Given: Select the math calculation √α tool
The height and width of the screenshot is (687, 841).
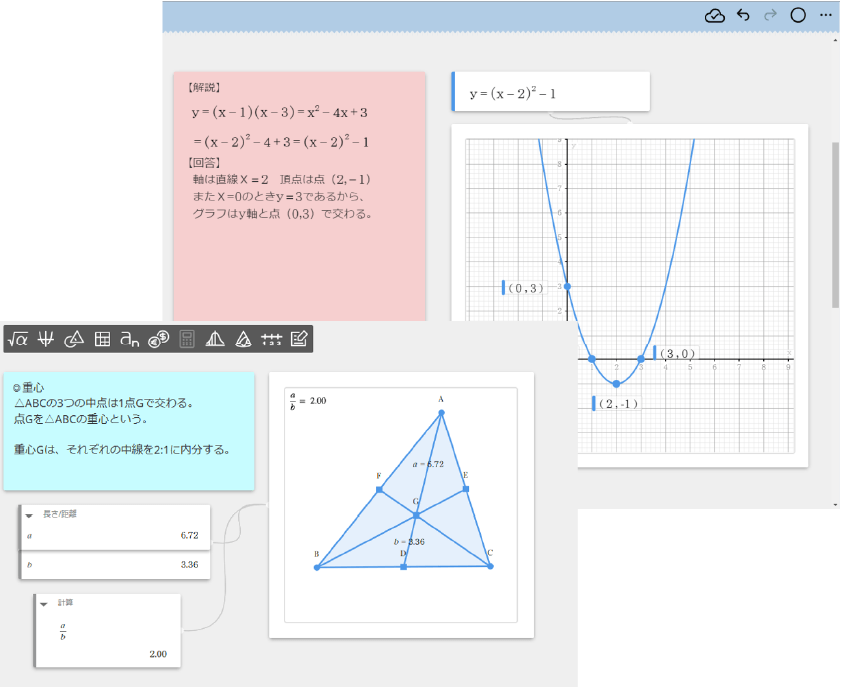Looking at the screenshot, I should click(x=17, y=338).
